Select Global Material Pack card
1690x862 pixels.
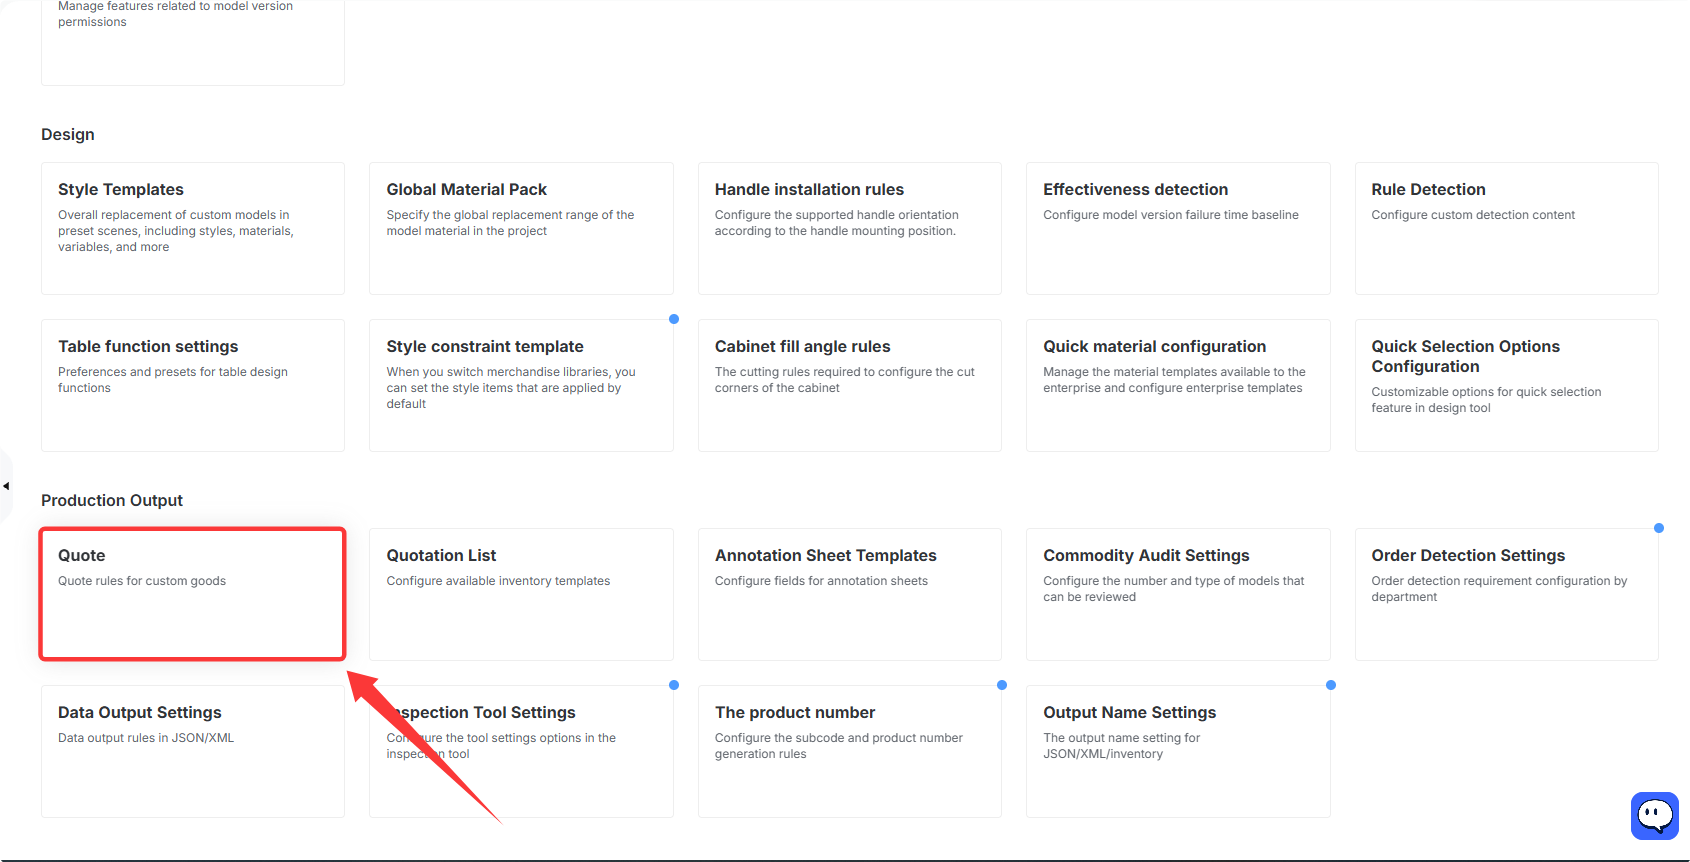(521, 228)
